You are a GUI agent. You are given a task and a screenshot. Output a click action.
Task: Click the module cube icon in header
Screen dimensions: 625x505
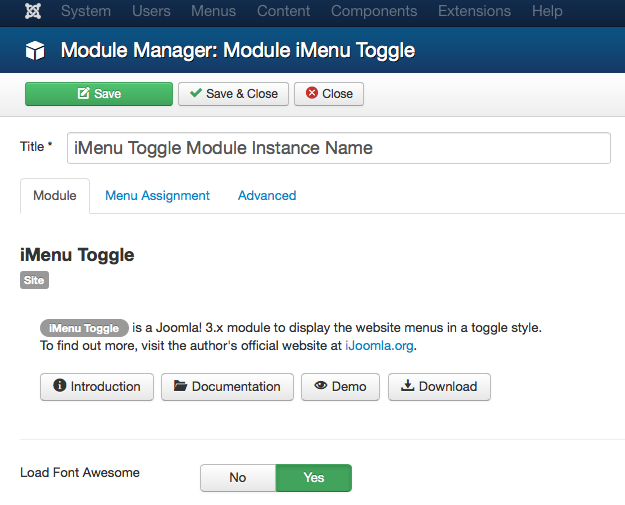point(35,51)
